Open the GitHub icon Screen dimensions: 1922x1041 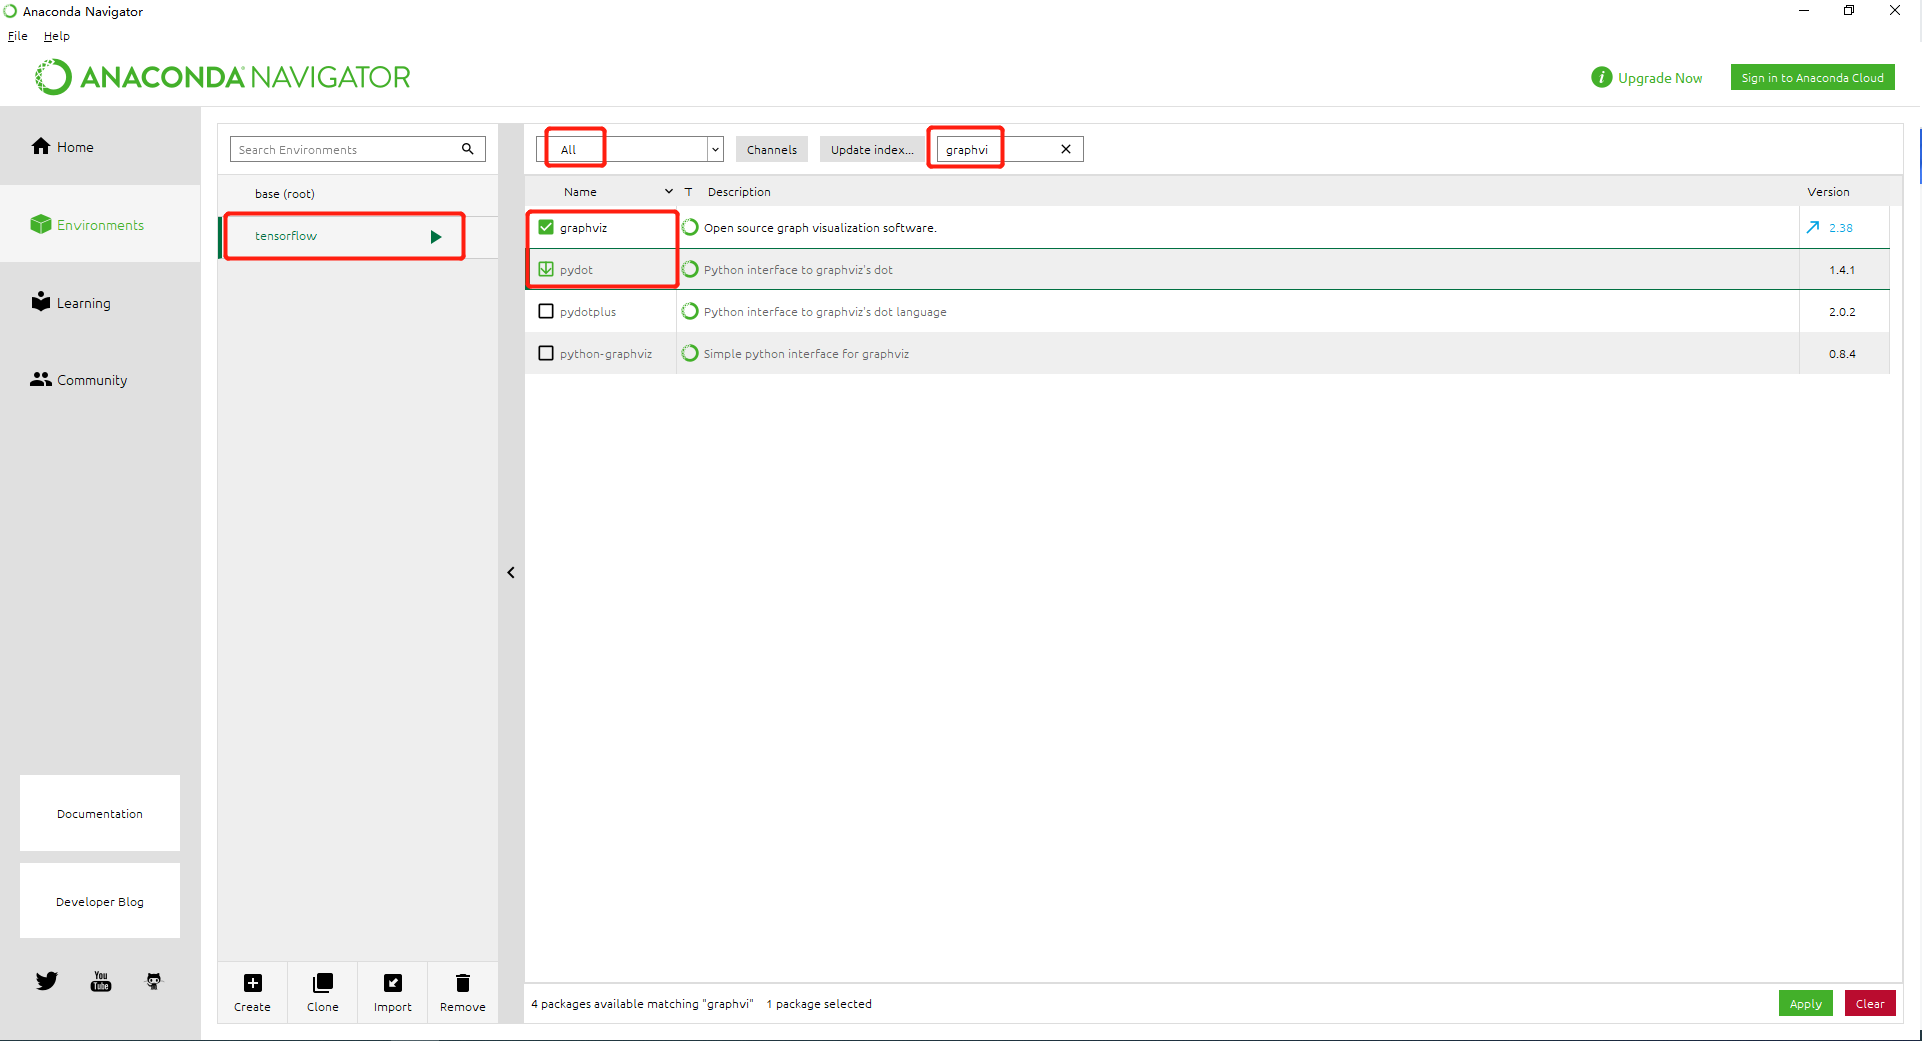[x=153, y=981]
